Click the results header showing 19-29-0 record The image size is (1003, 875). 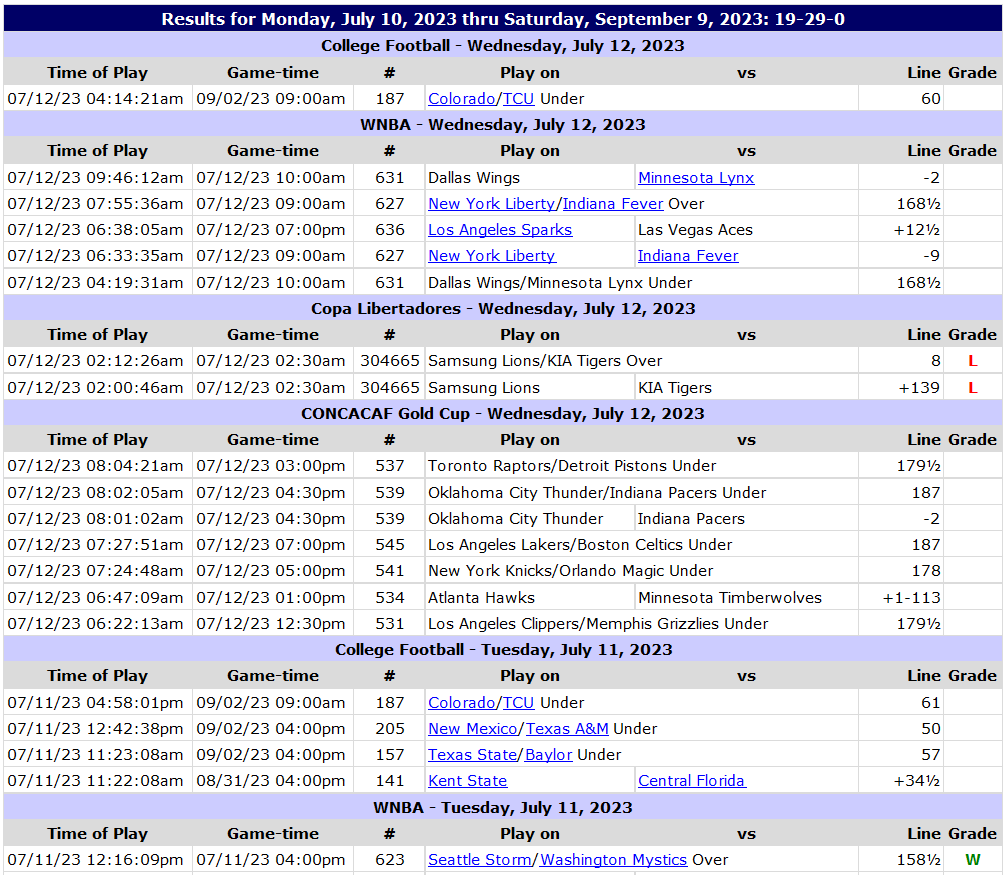point(502,19)
